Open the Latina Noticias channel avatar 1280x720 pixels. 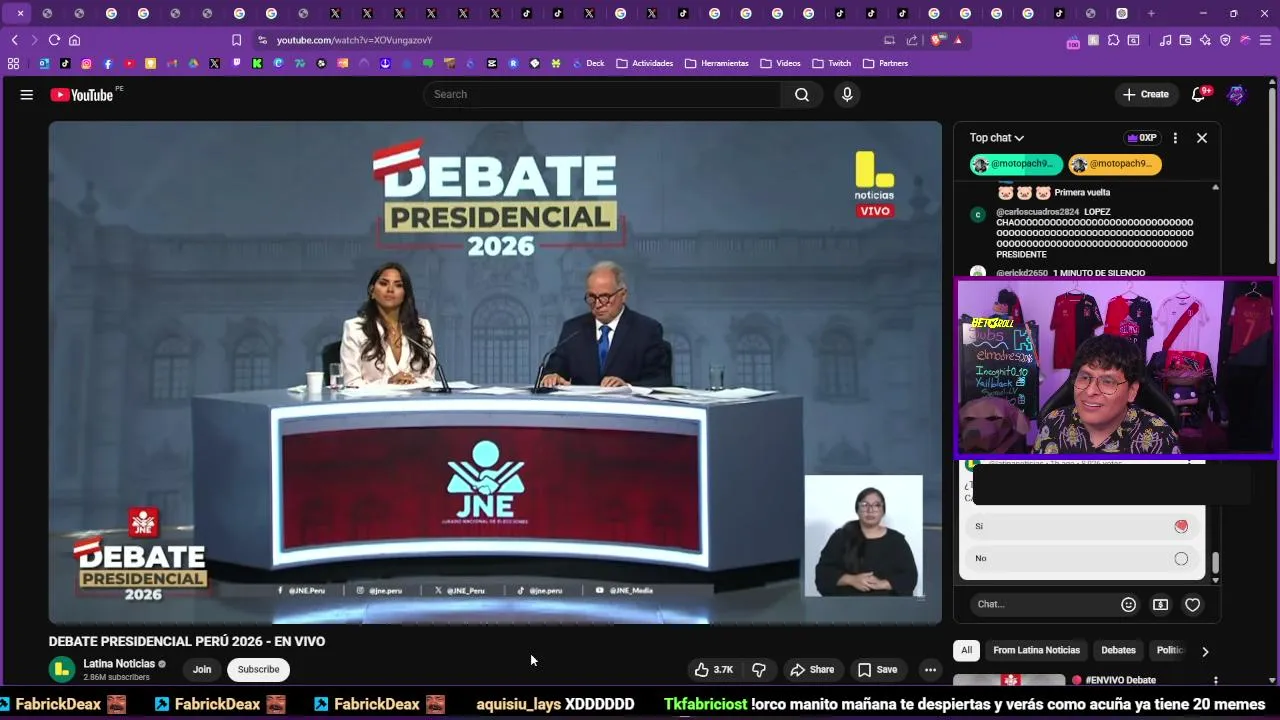pos(62,670)
